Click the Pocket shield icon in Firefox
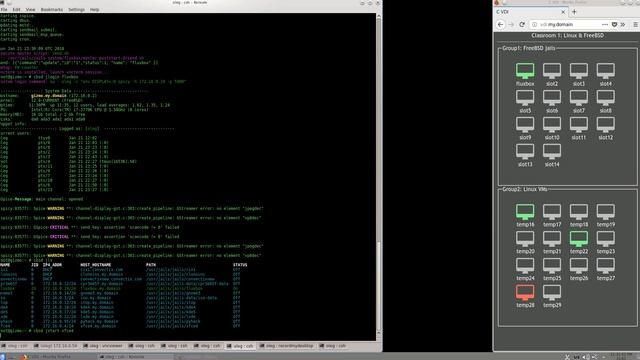 [x=614, y=24]
